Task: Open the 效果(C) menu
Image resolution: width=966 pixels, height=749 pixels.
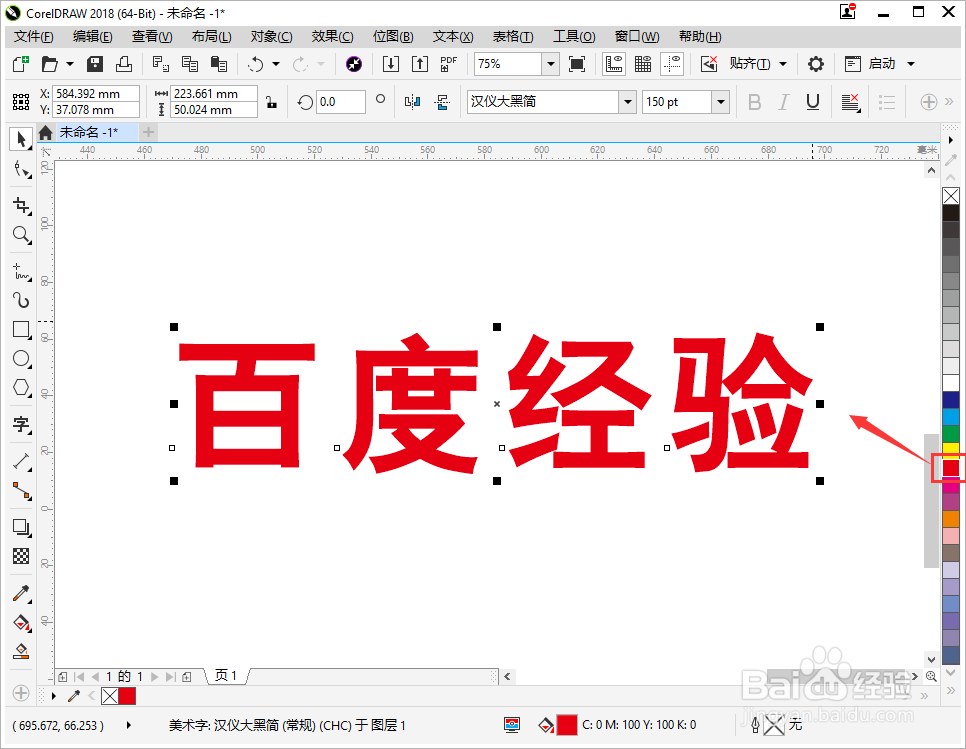Action: [x=332, y=36]
